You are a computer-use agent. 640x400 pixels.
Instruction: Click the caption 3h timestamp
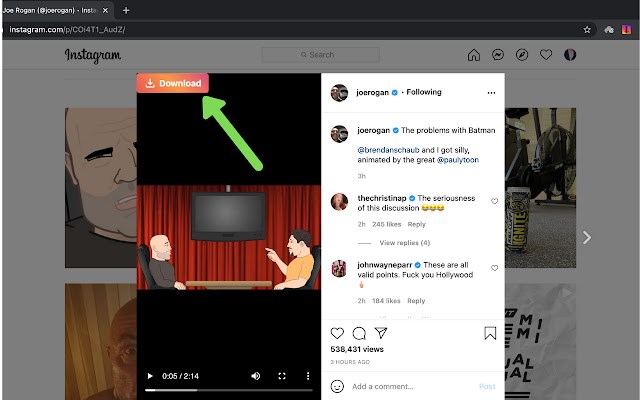(x=361, y=176)
